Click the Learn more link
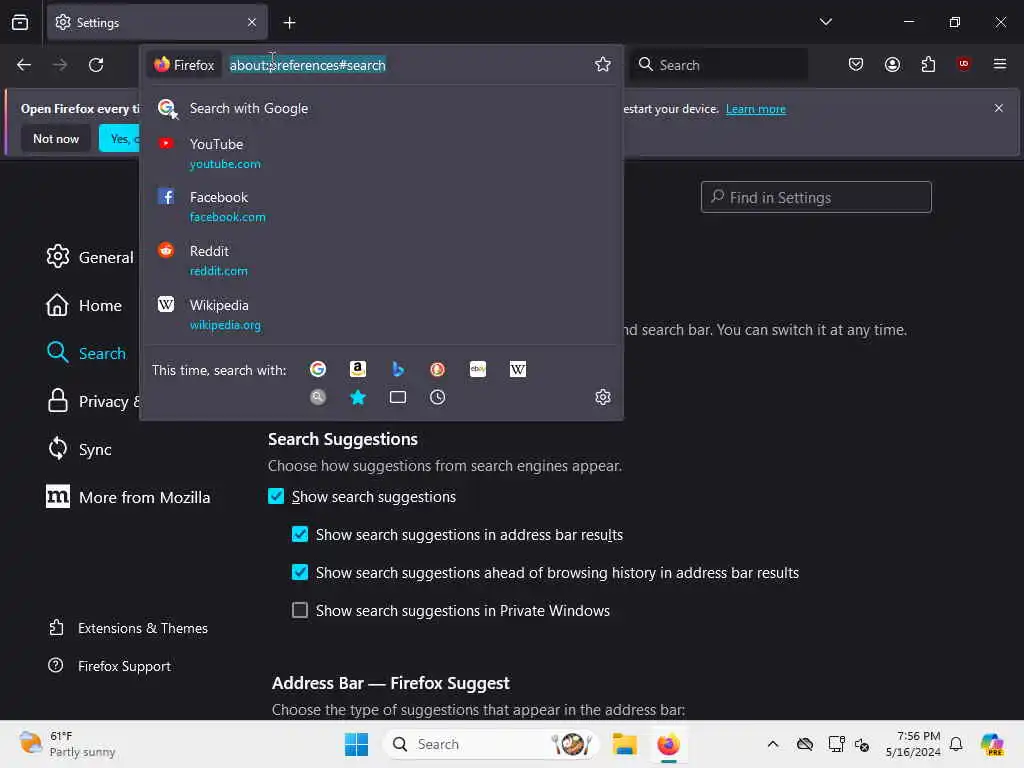Viewport: 1024px width, 768px height. [x=756, y=109]
